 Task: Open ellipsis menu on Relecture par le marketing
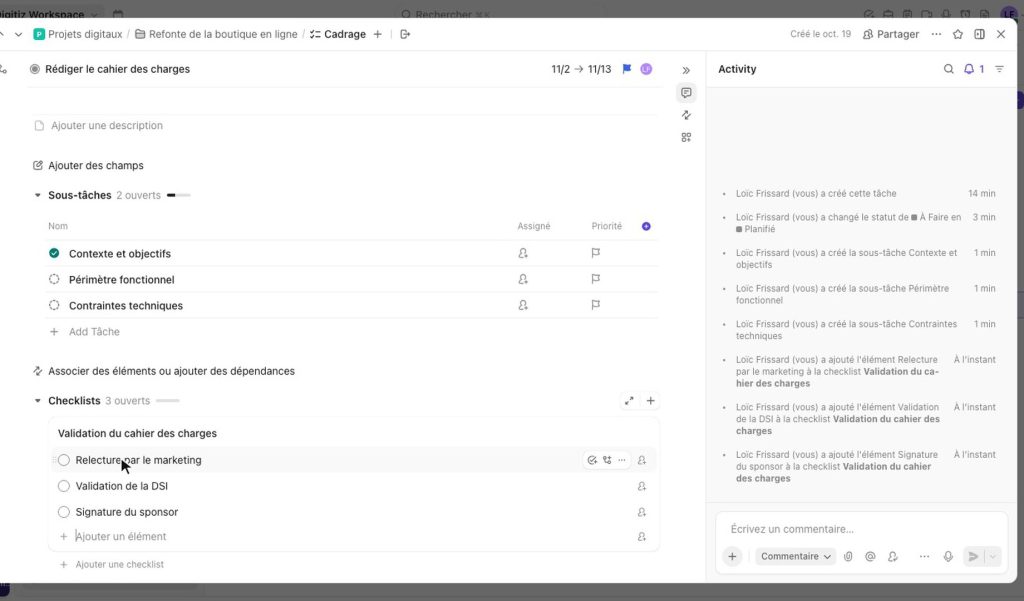[622, 460]
